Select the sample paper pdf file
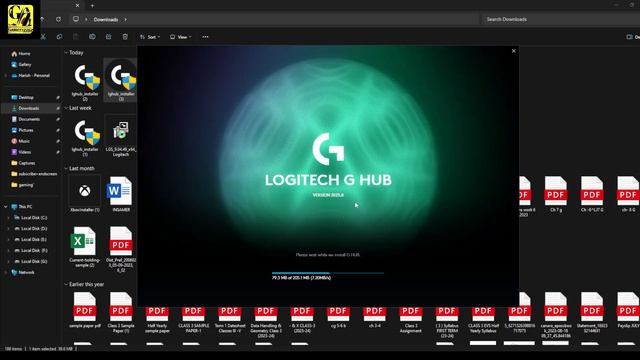Image resolution: width=640 pixels, height=360 pixels. tap(85, 311)
